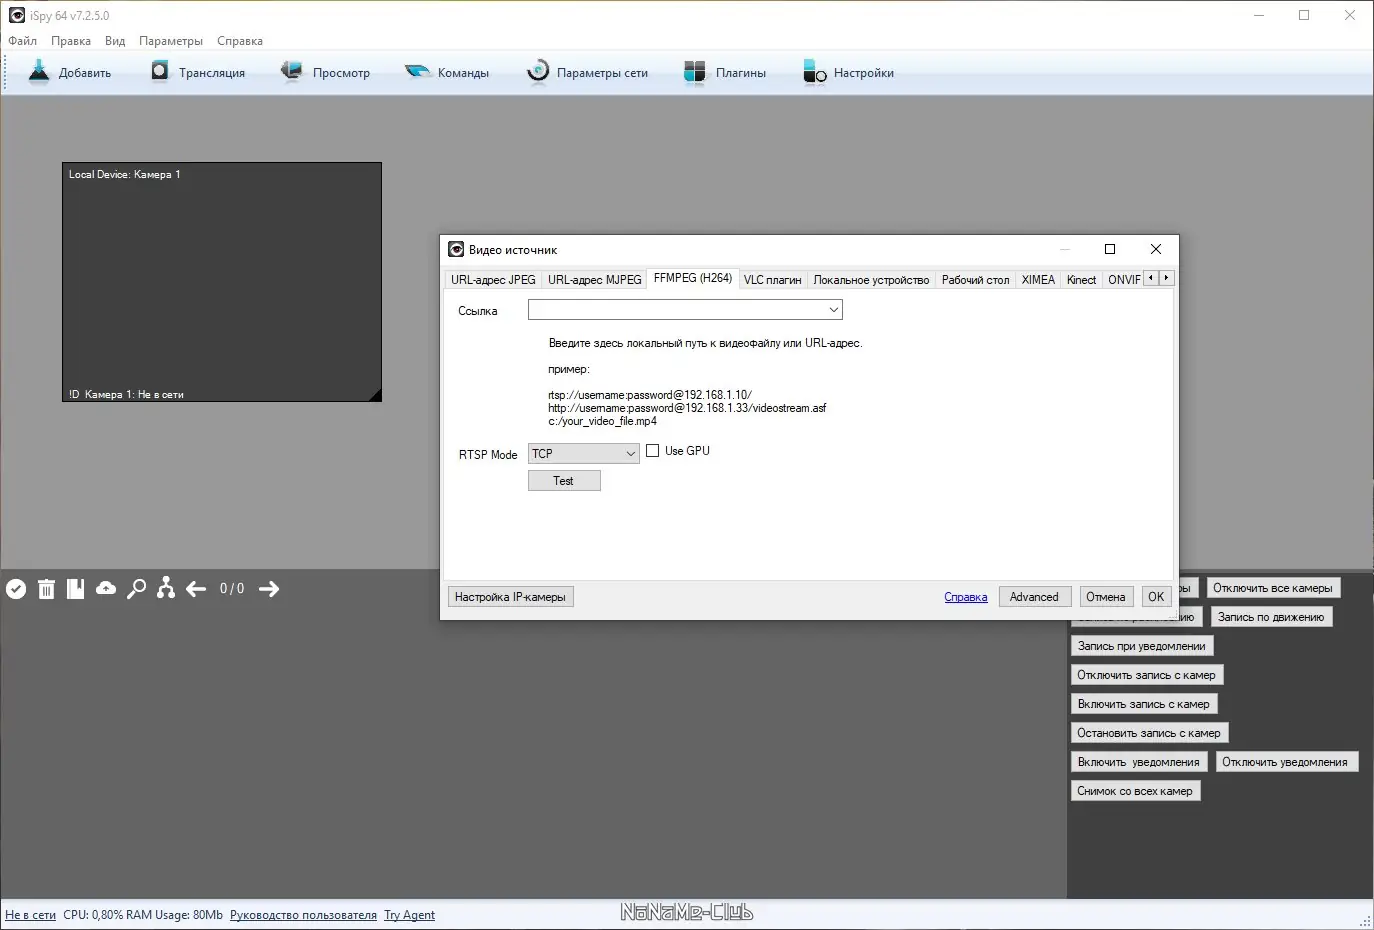Click the Test button
This screenshot has height=930, width=1374.
[564, 481]
